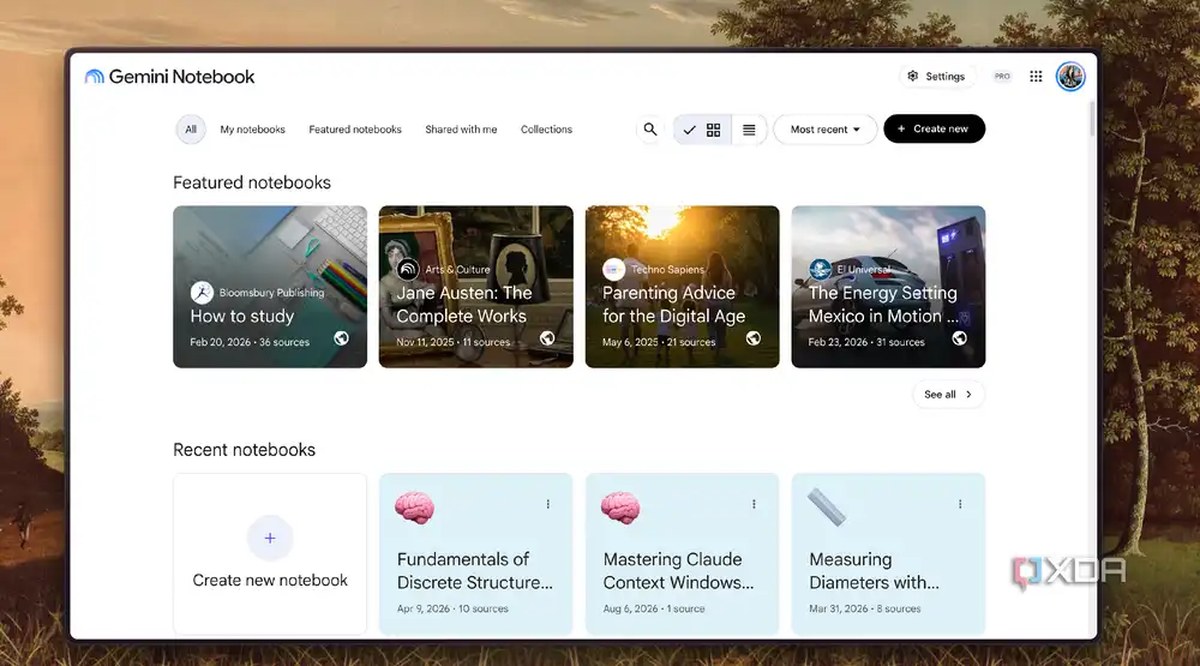Click brain emoji on Mastering Claude Context Windows
The width and height of the screenshot is (1200, 666).
(620, 507)
